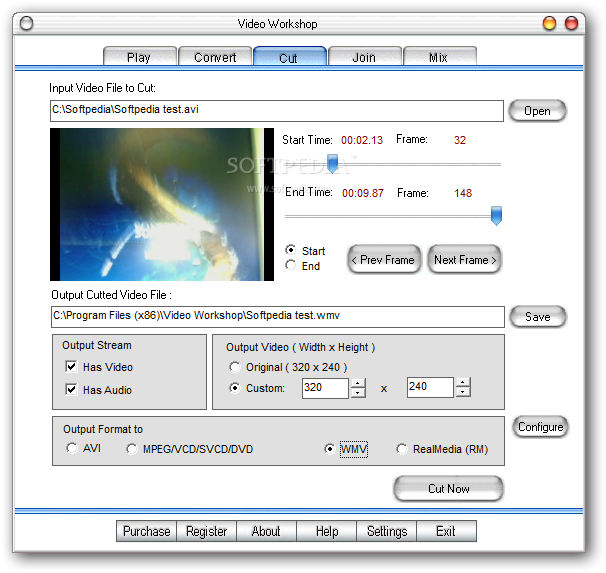Choose RealMedia (RM) output format

(x=402, y=449)
